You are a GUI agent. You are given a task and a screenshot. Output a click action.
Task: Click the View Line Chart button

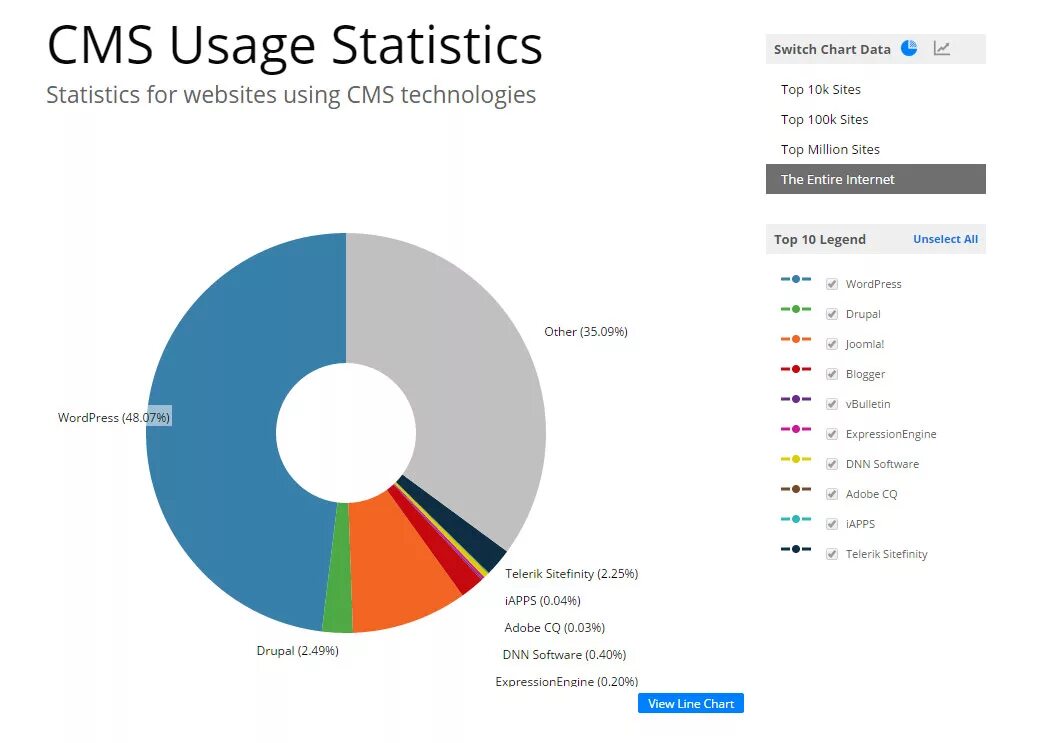(x=690, y=703)
